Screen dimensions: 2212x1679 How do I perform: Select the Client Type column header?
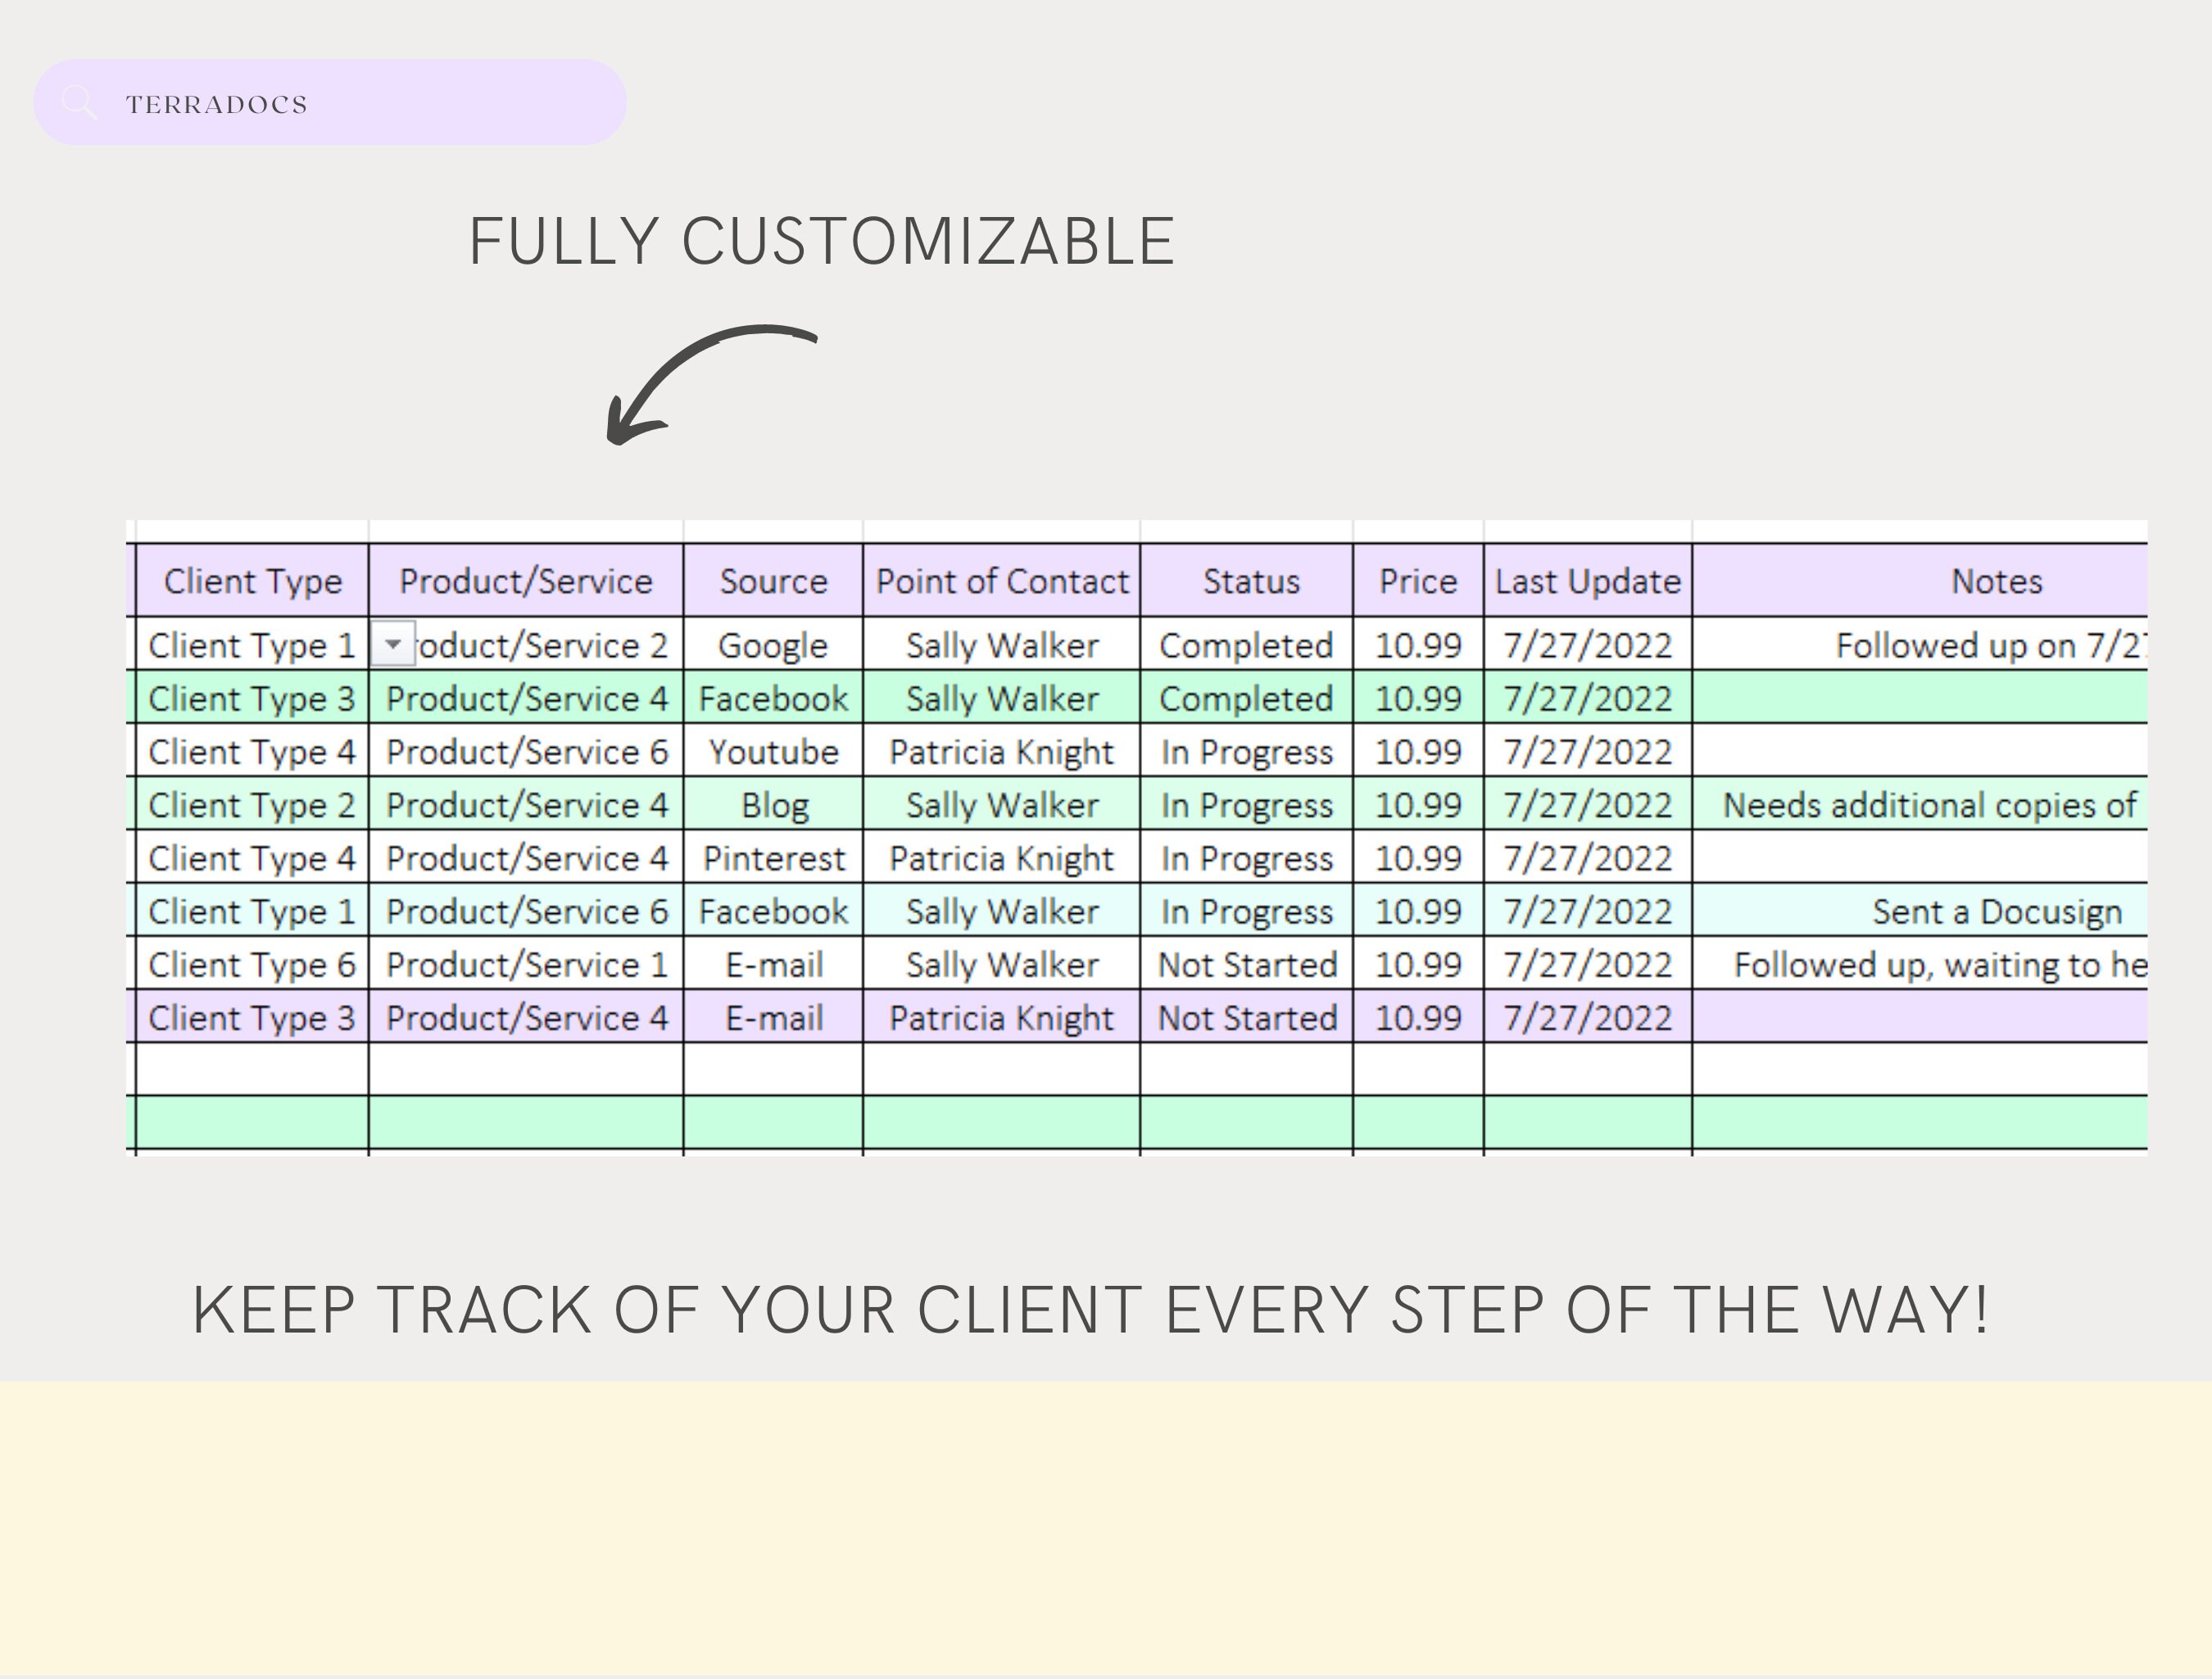tap(252, 581)
